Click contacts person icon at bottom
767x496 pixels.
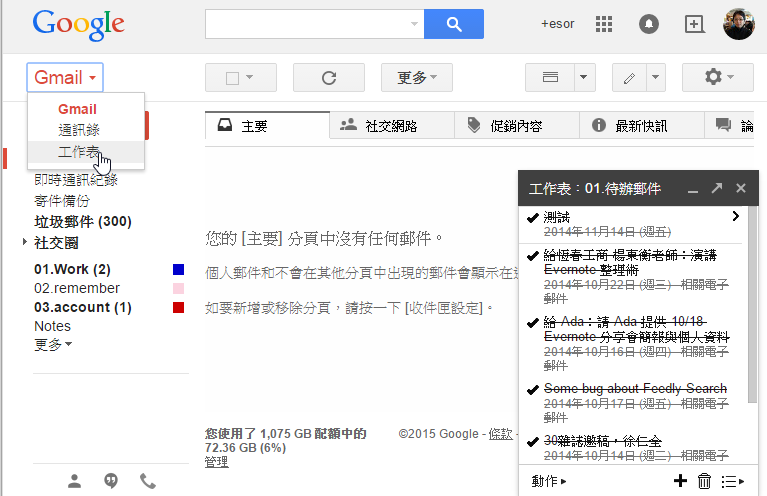pyautogui.click(x=74, y=481)
